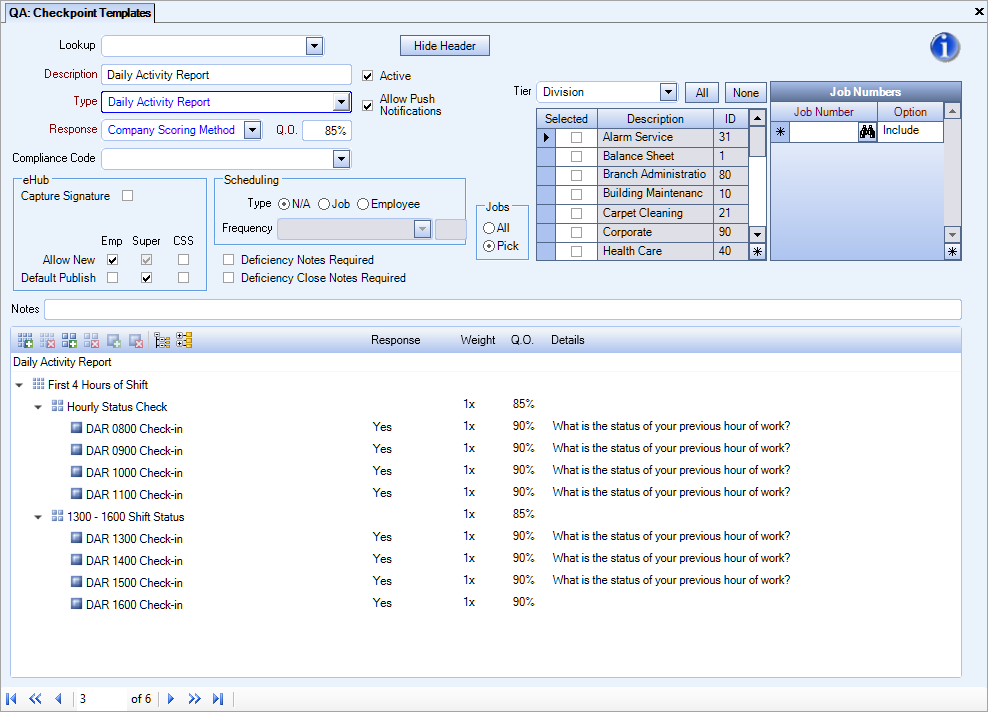Click the binoculars search icon in Job Number row
988x712 pixels.
tap(868, 131)
